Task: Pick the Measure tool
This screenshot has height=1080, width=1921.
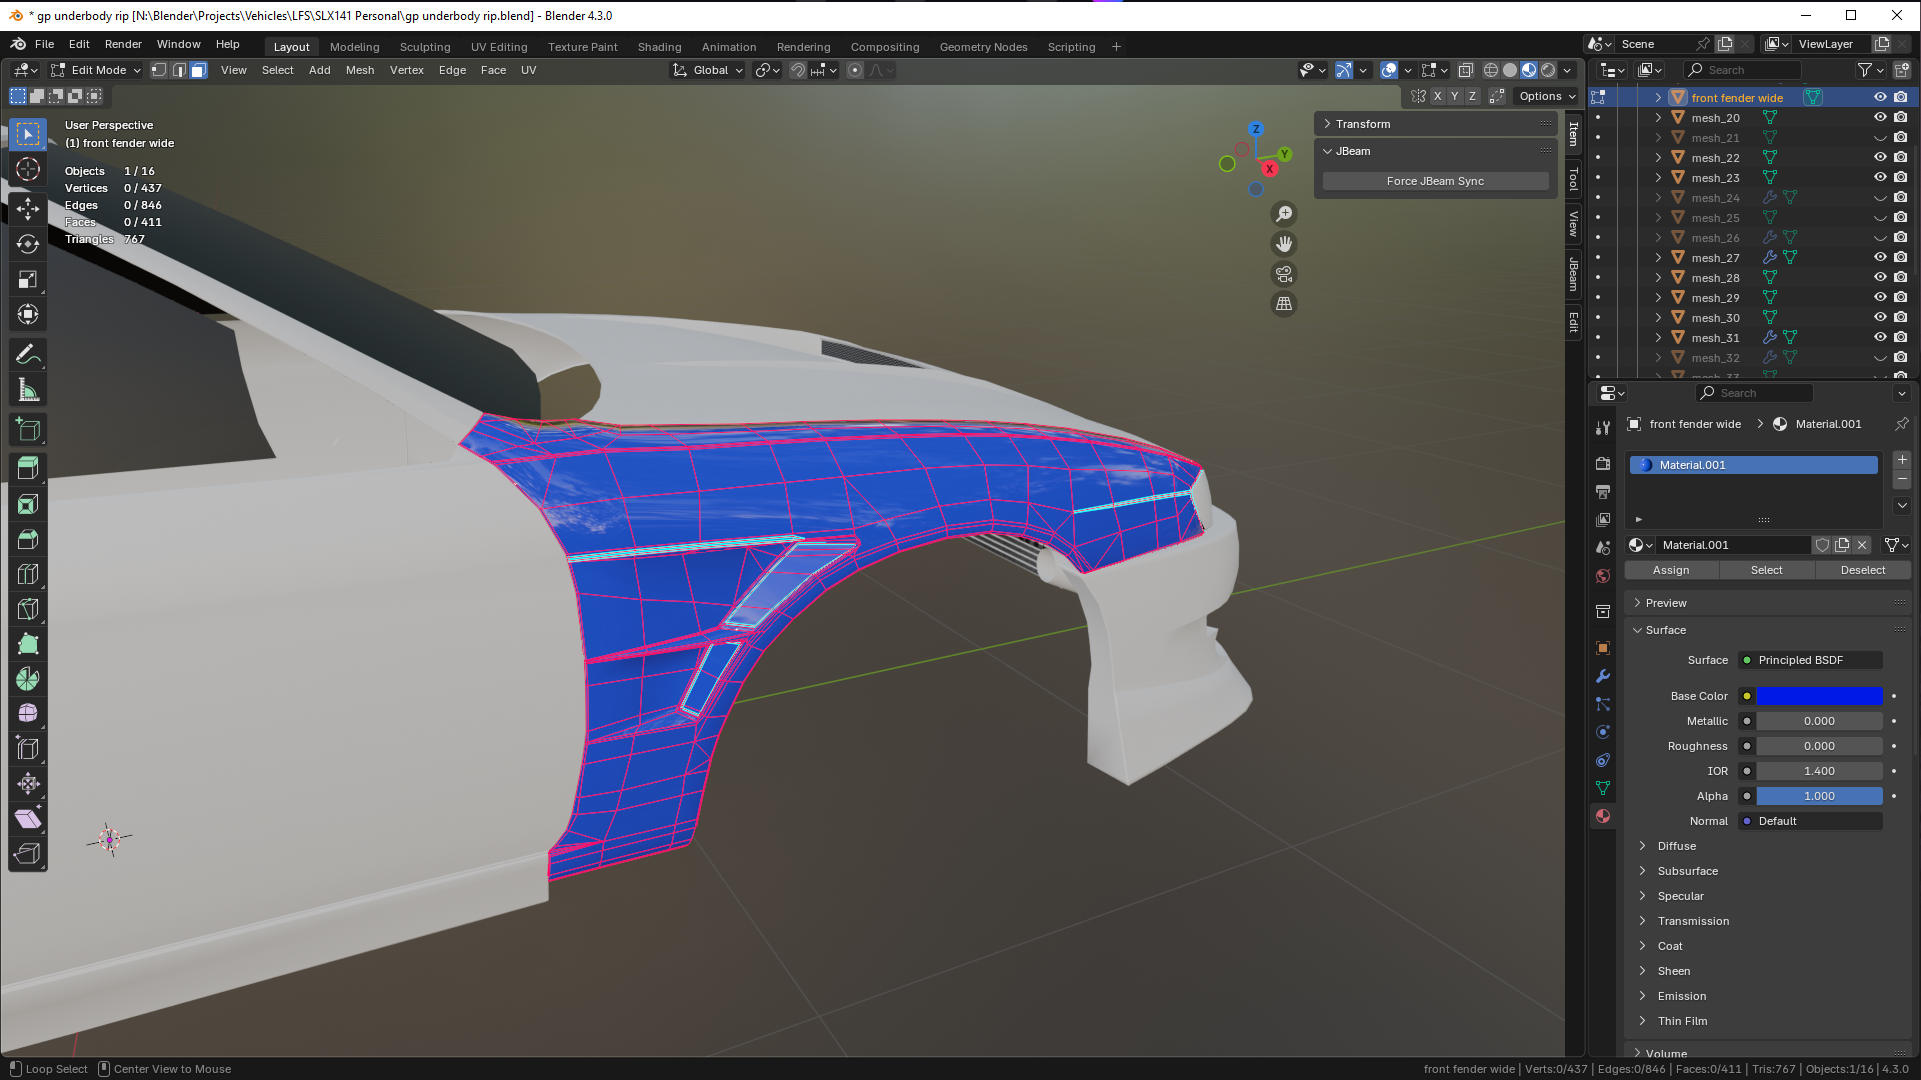Action: tap(28, 390)
